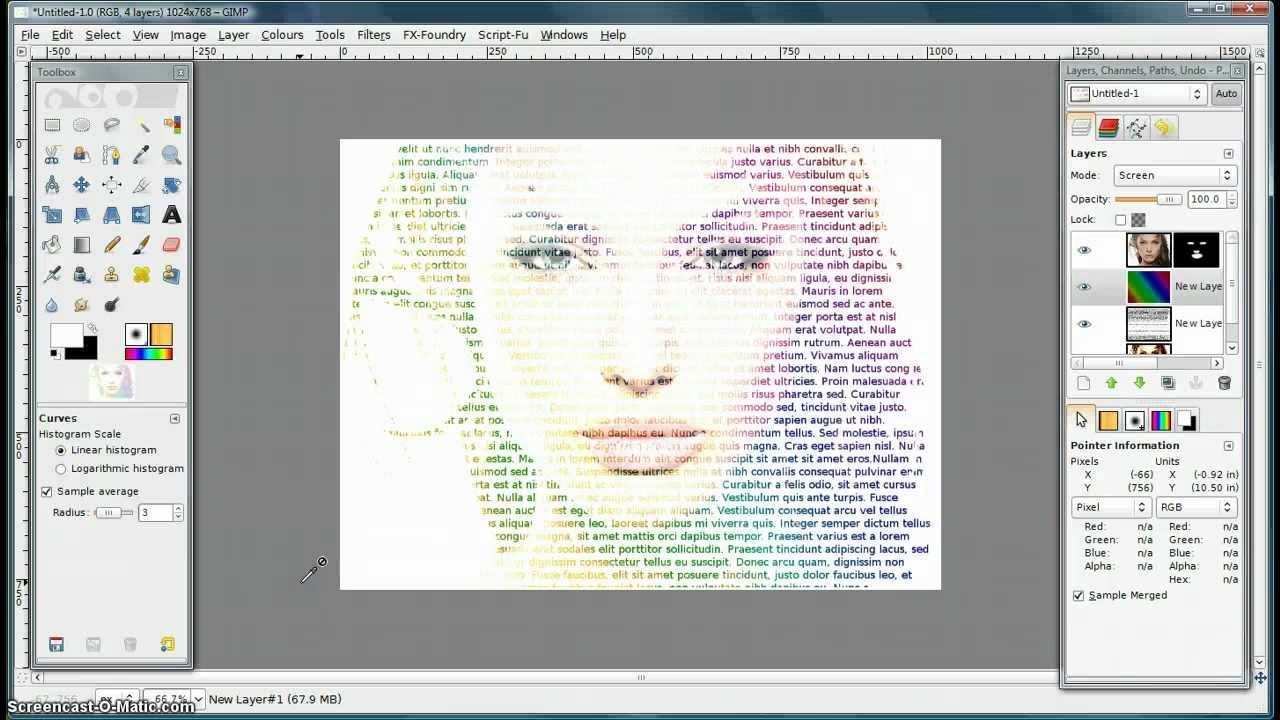Select the Eraser tool

[171, 245]
